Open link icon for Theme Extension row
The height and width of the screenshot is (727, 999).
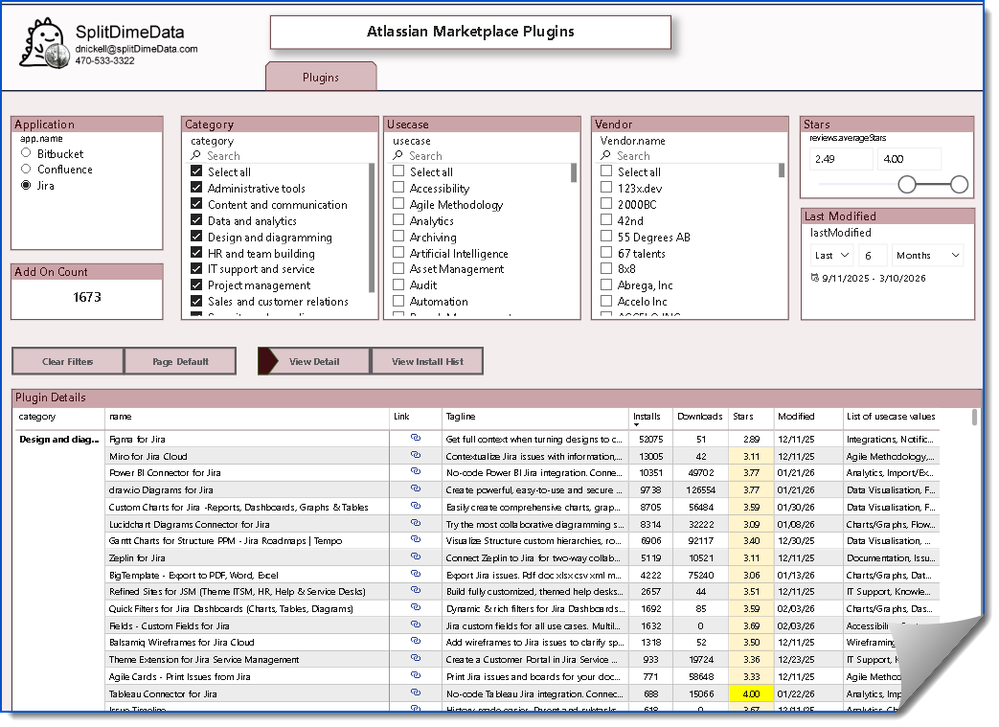(415, 658)
